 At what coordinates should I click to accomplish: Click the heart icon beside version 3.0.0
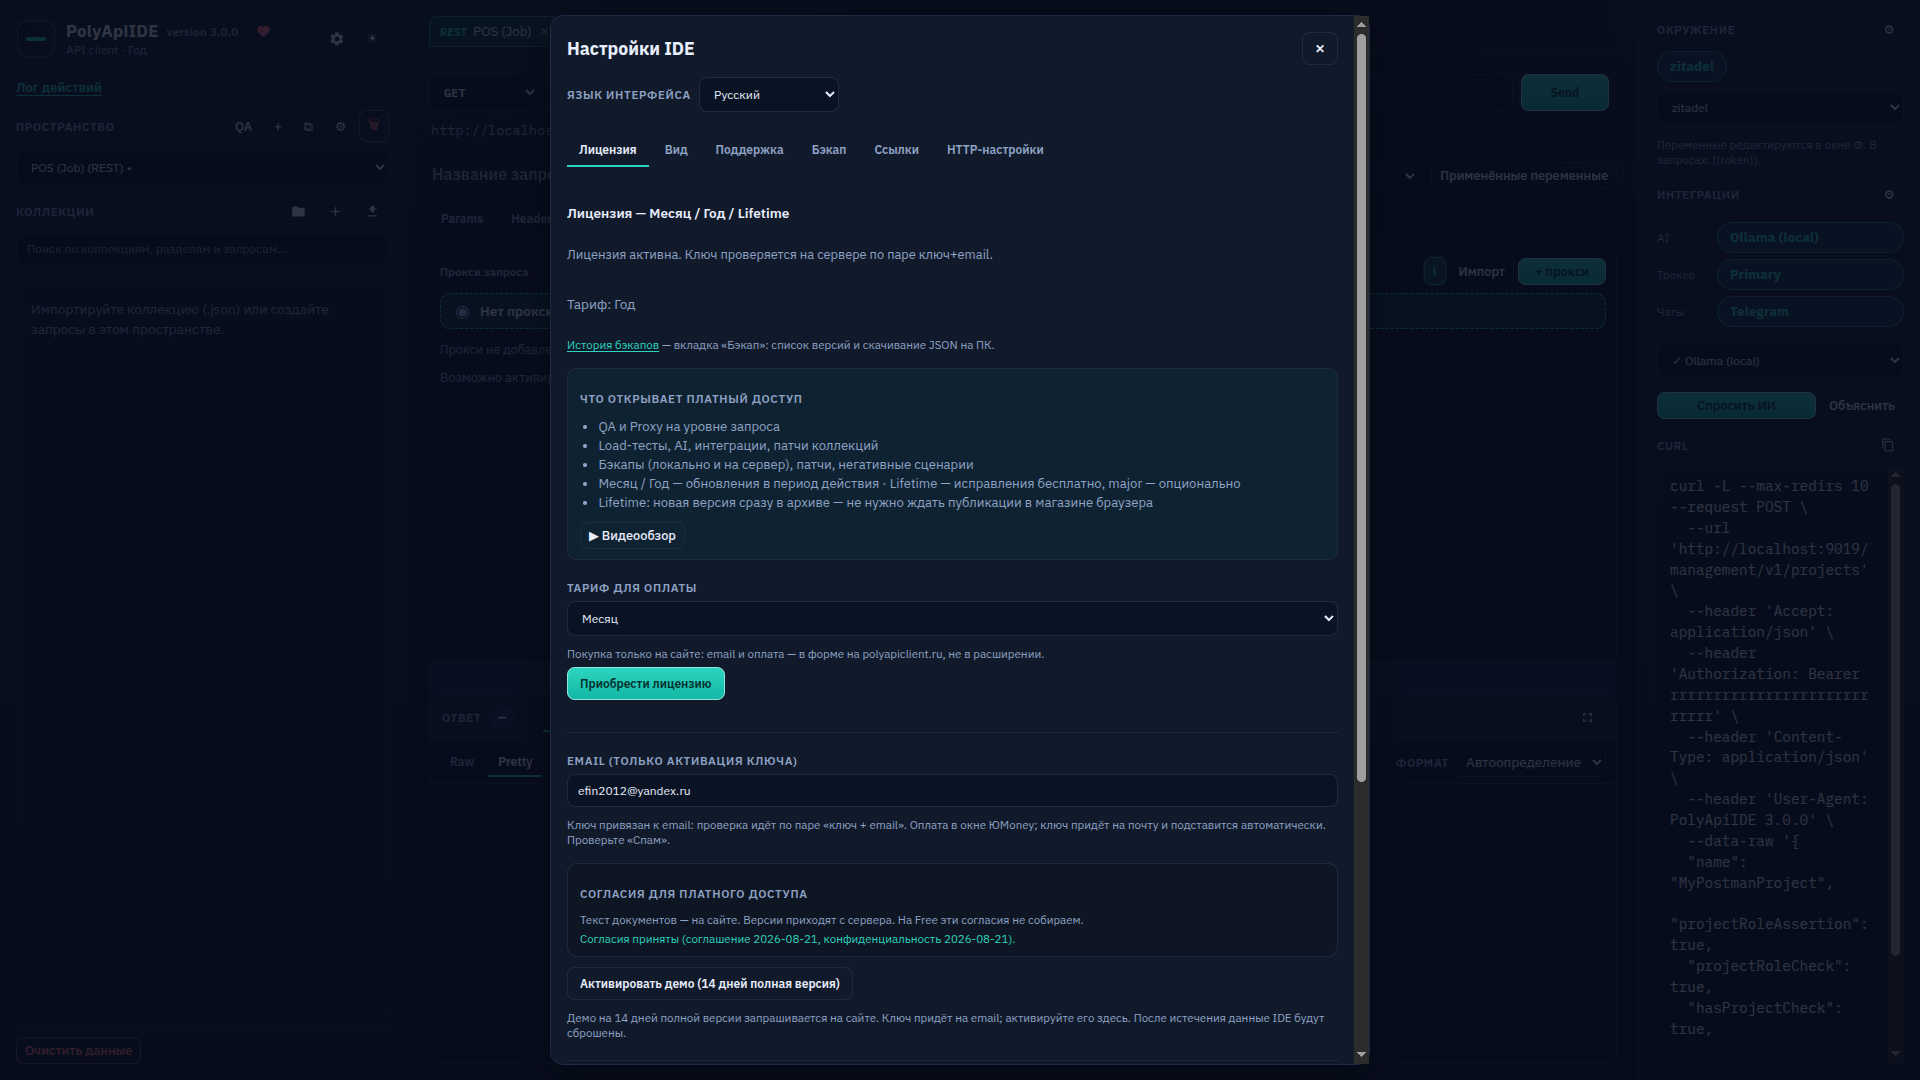tap(263, 31)
